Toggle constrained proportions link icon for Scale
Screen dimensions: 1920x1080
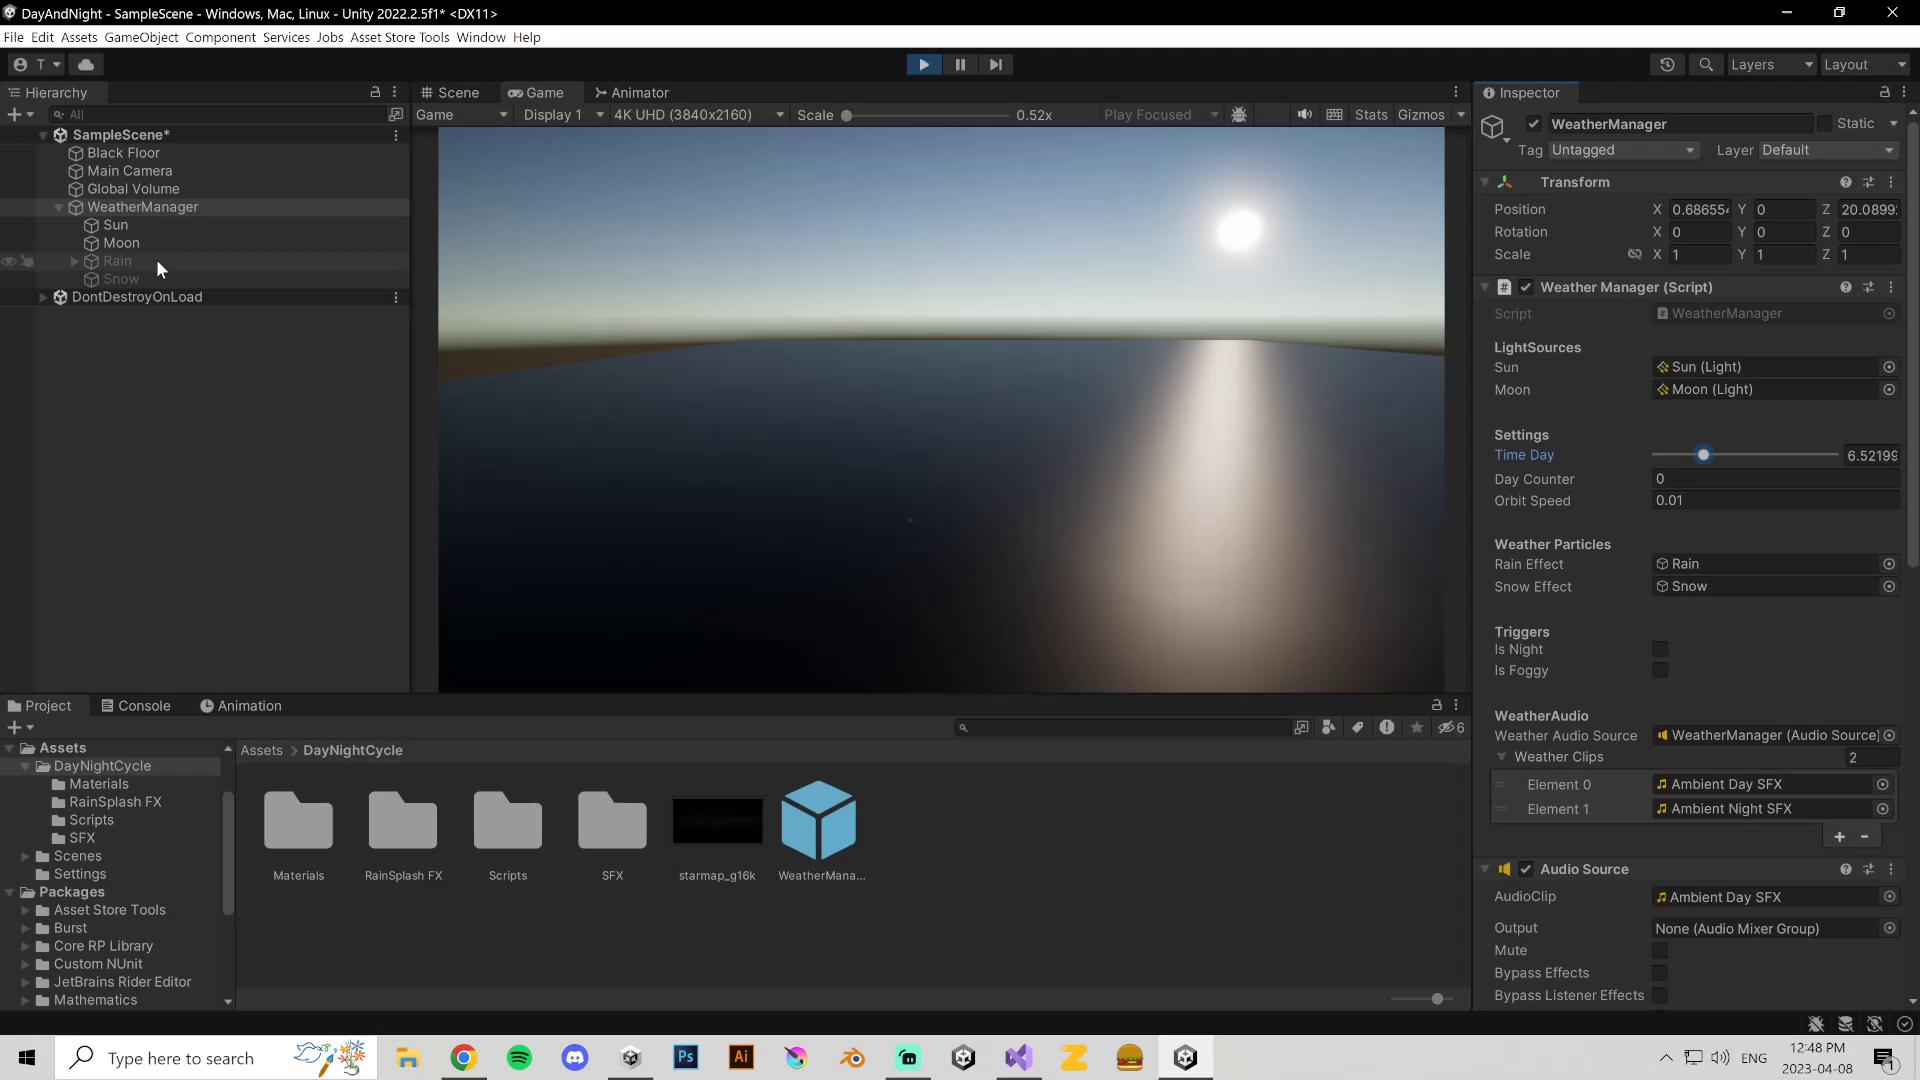coord(1635,254)
